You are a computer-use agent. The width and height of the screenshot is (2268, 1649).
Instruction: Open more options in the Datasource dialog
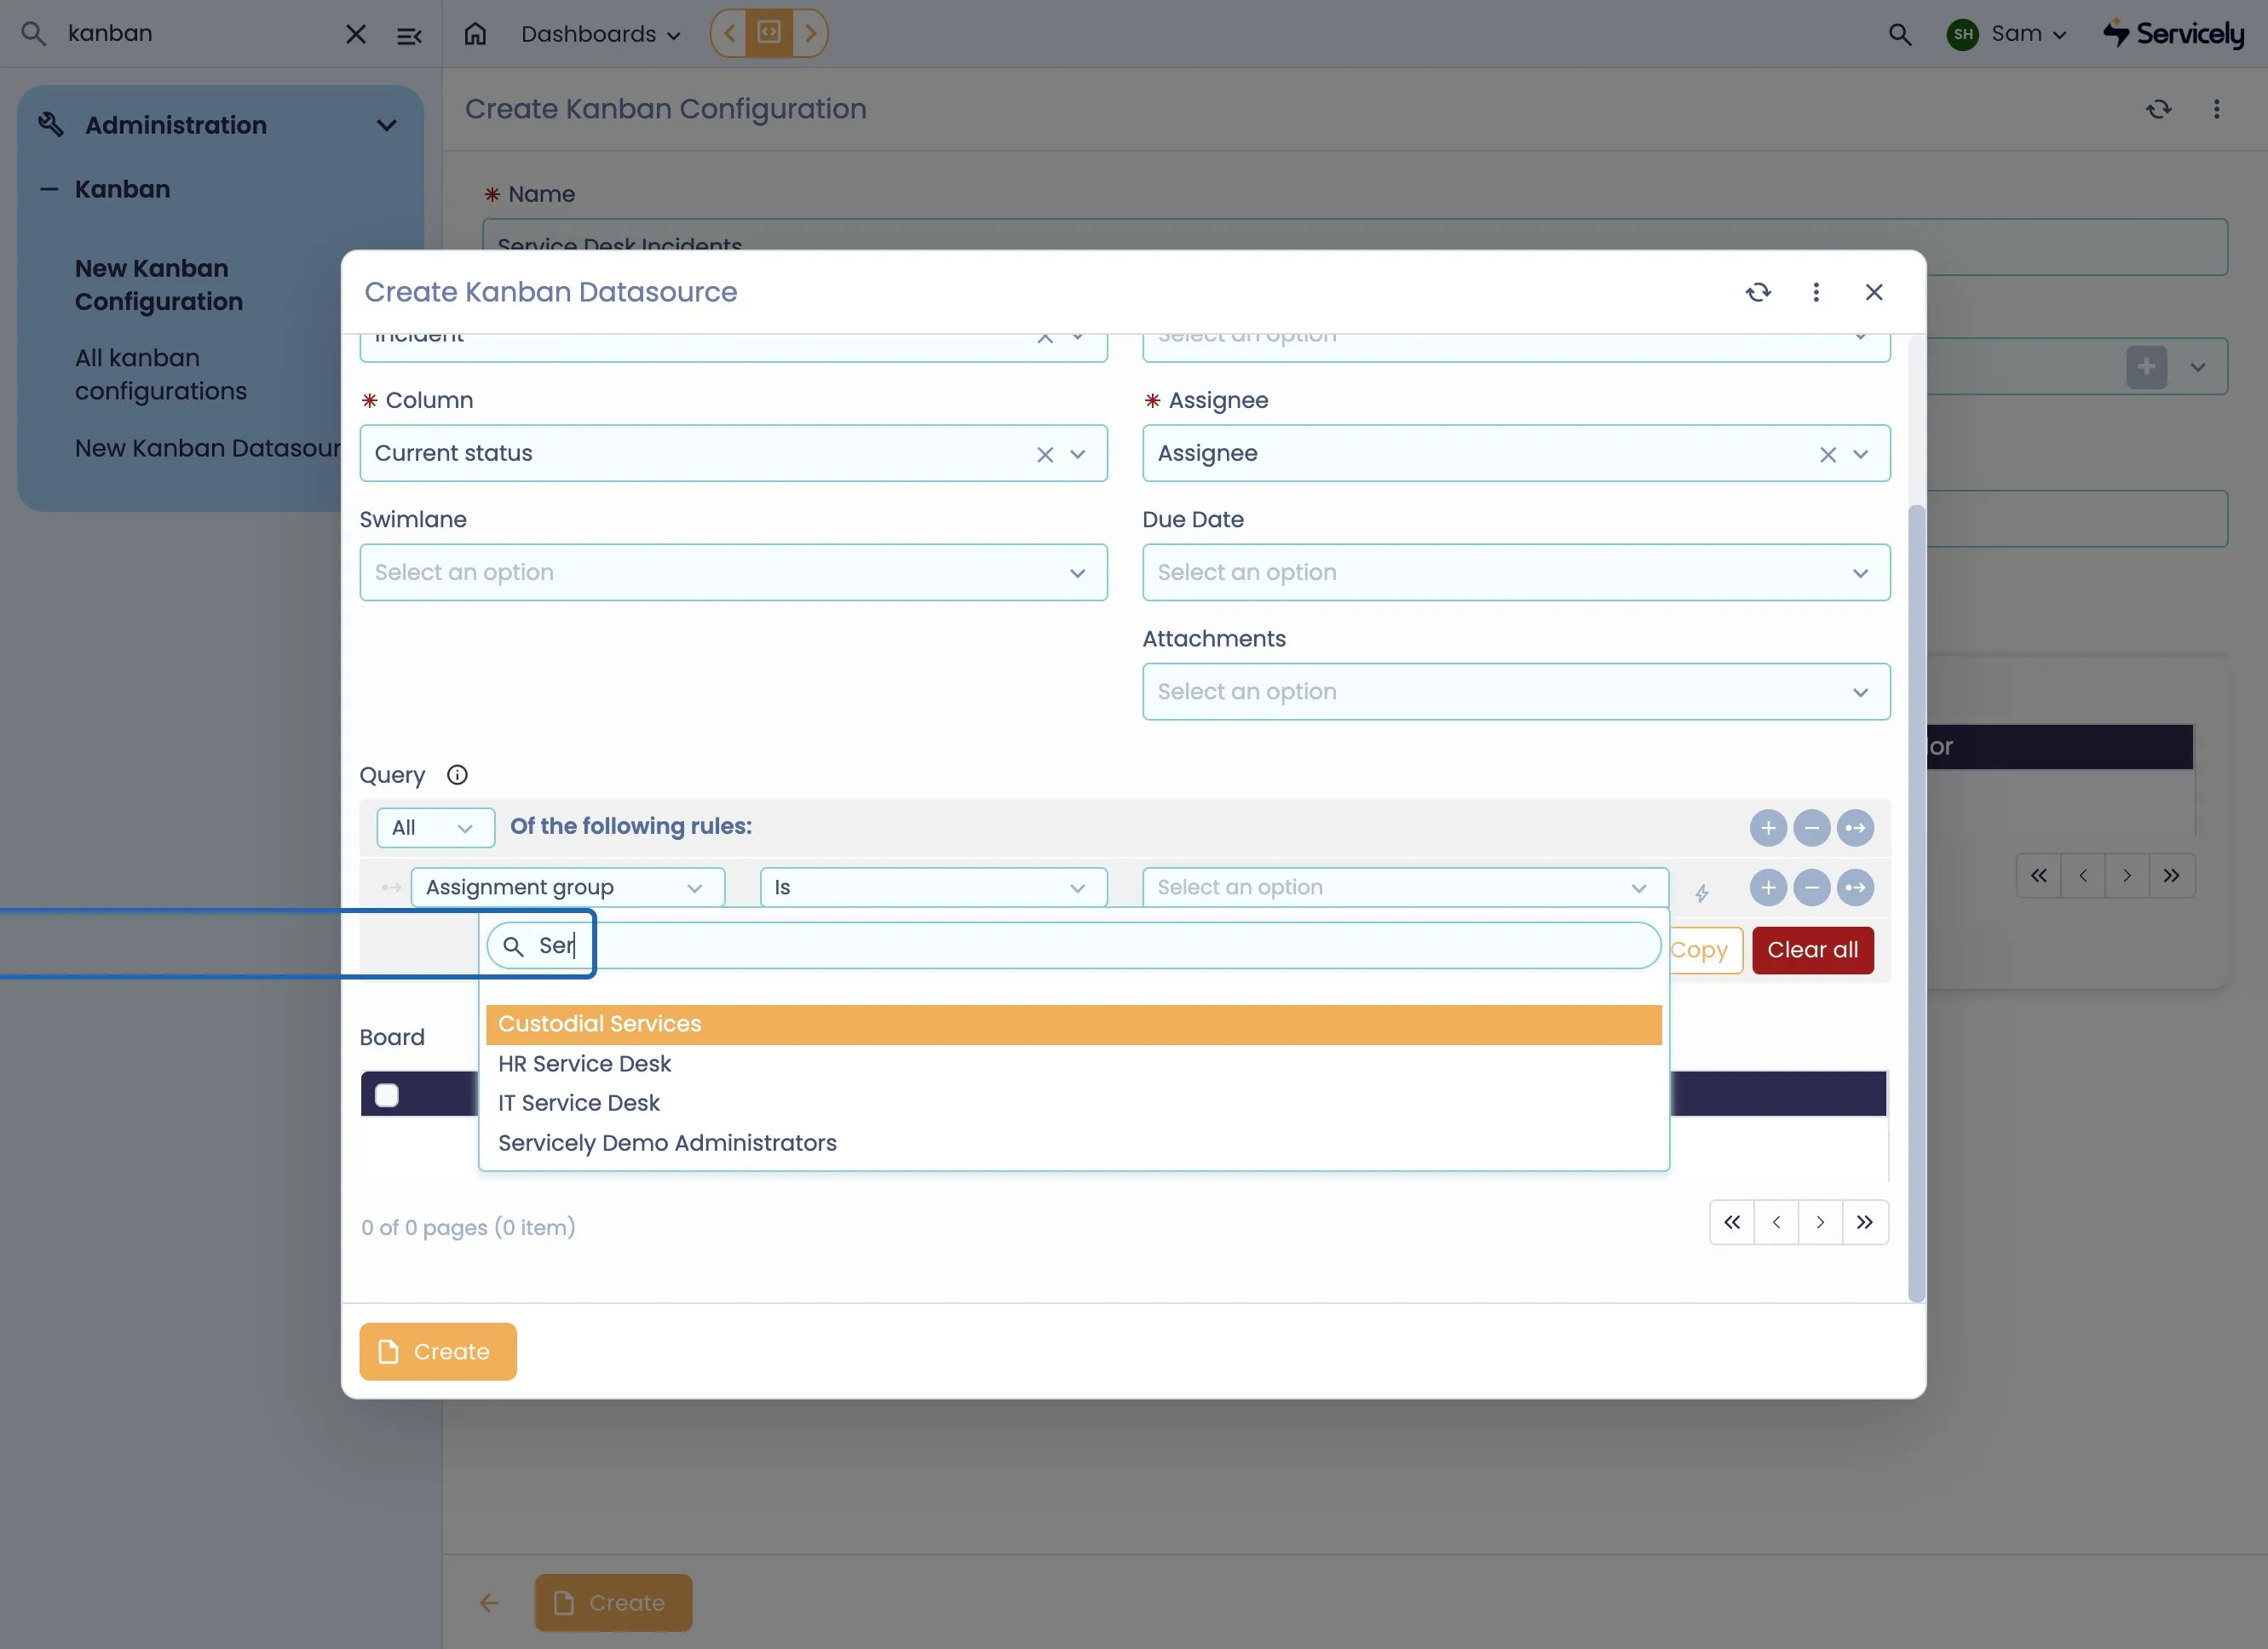click(x=1816, y=292)
